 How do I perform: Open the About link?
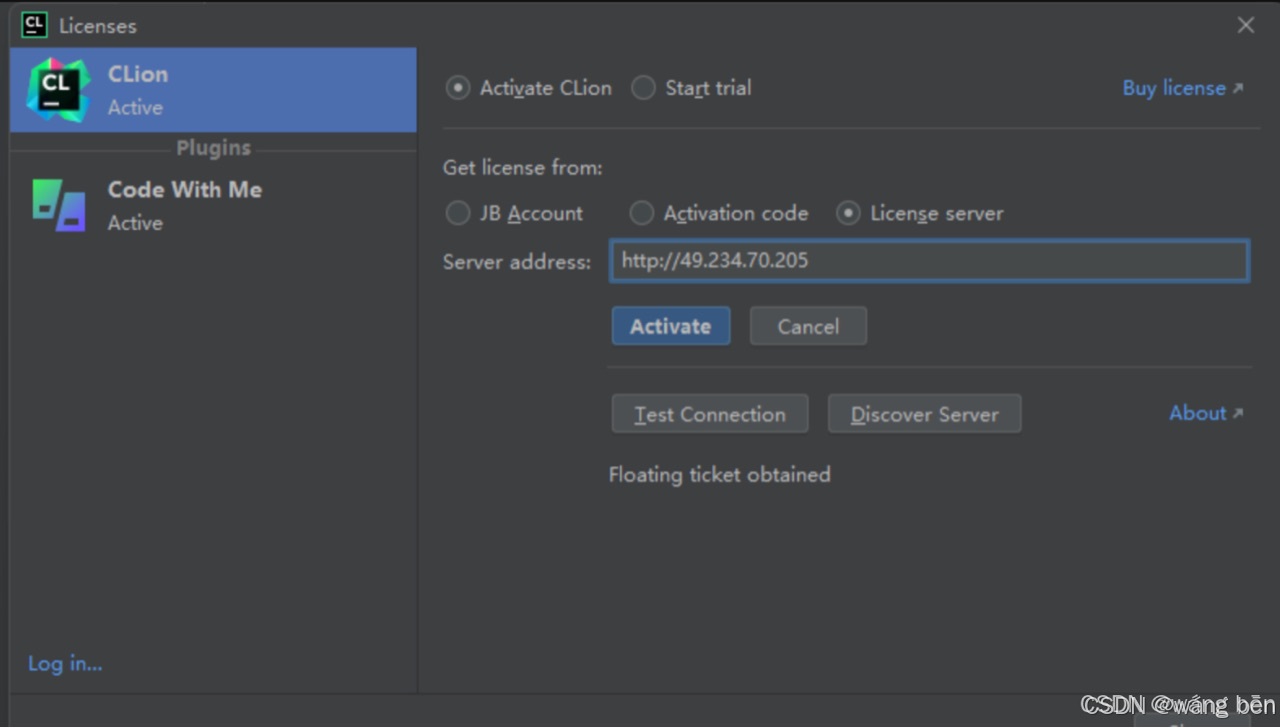[1206, 413]
